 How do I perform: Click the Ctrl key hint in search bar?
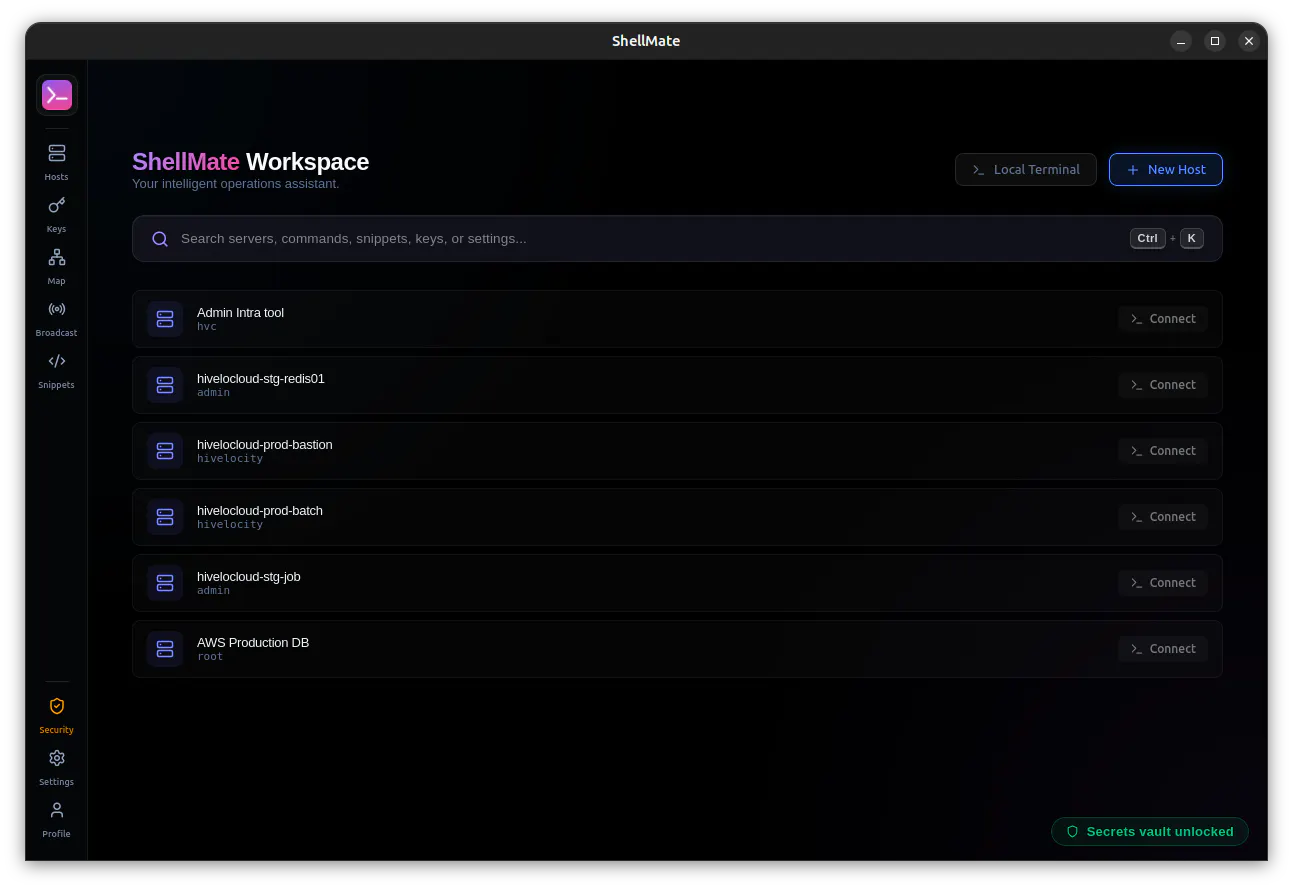pyautogui.click(x=1148, y=239)
